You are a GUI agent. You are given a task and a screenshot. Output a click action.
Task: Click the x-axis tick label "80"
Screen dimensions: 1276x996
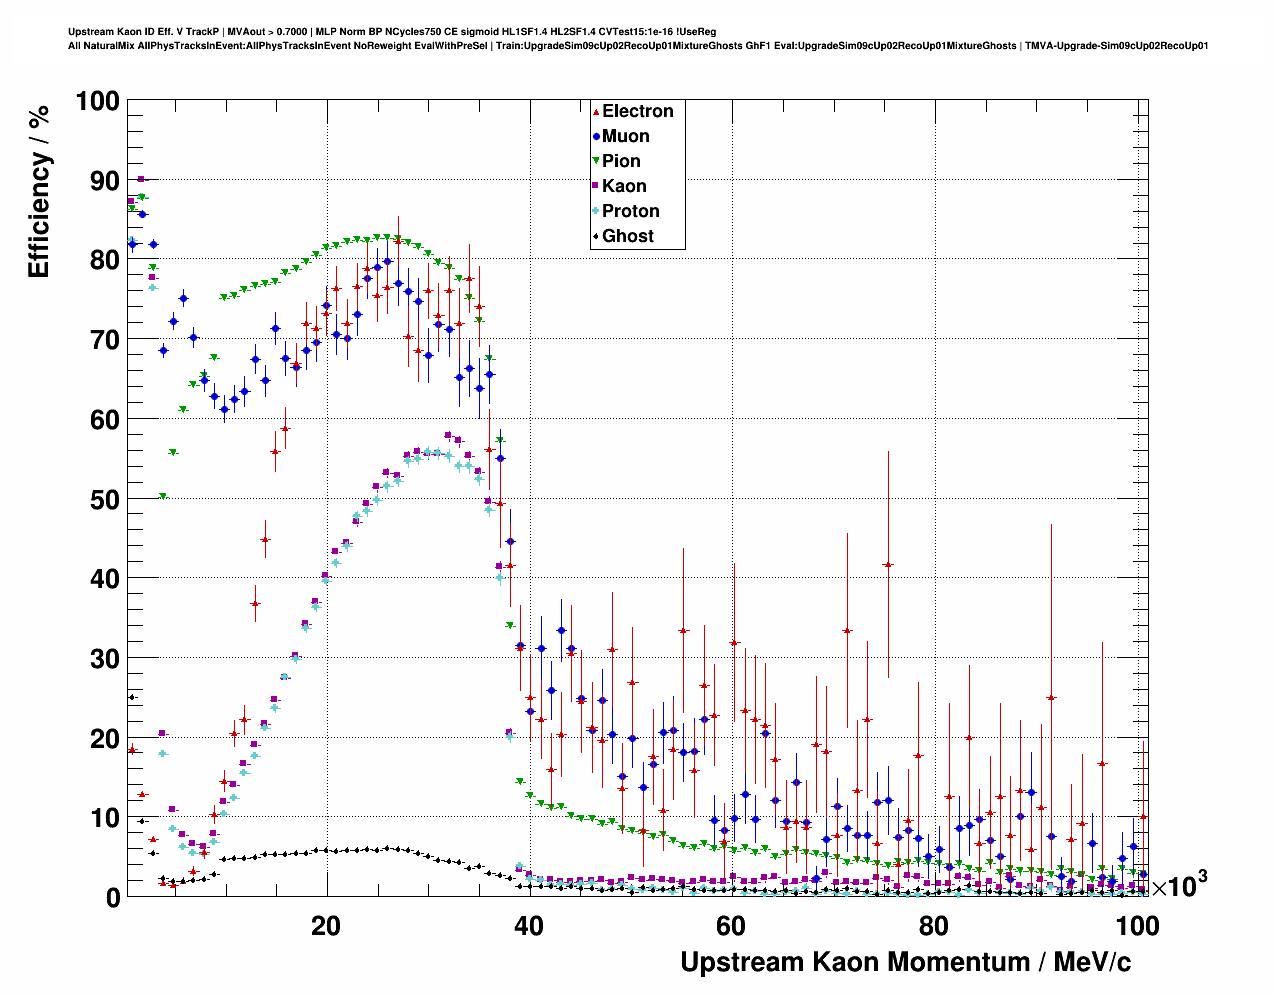[935, 926]
